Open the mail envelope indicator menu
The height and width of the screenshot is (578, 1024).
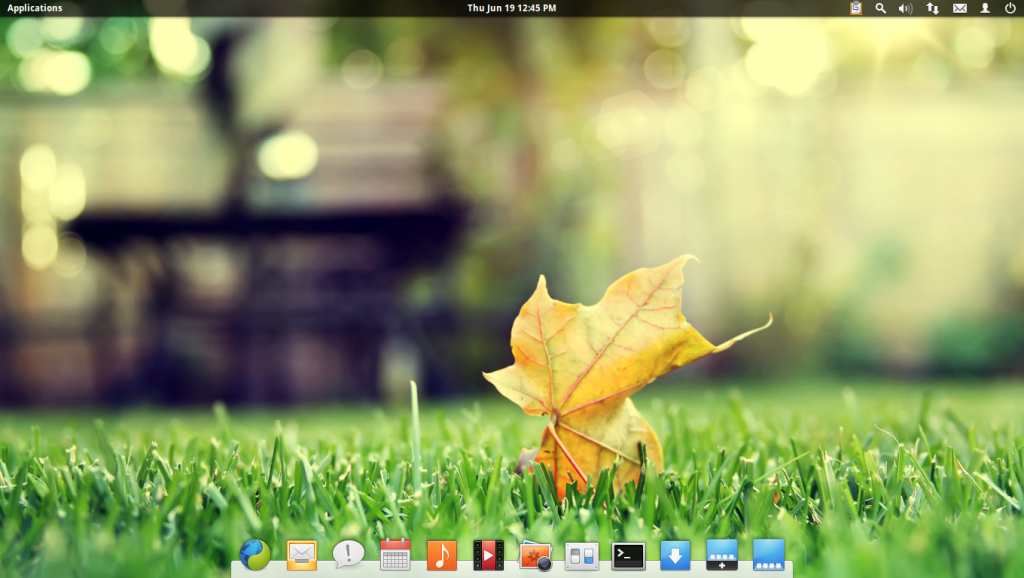[x=960, y=8]
